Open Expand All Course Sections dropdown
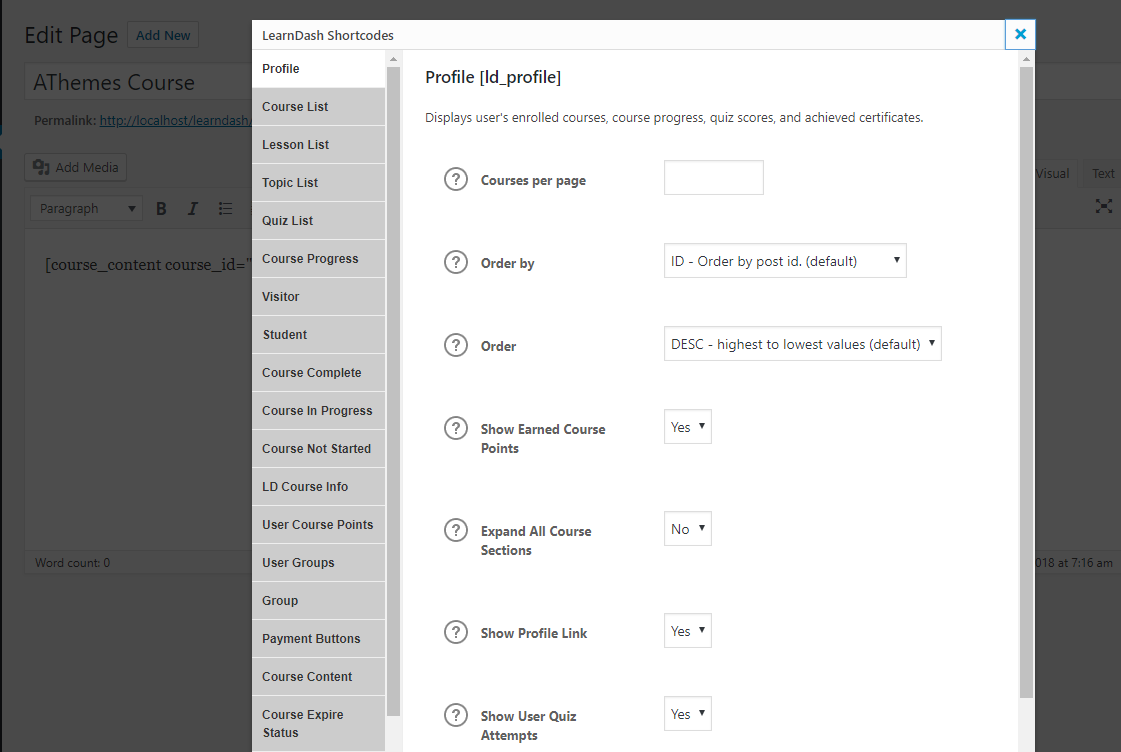This screenshot has height=752, width=1121. coord(688,529)
